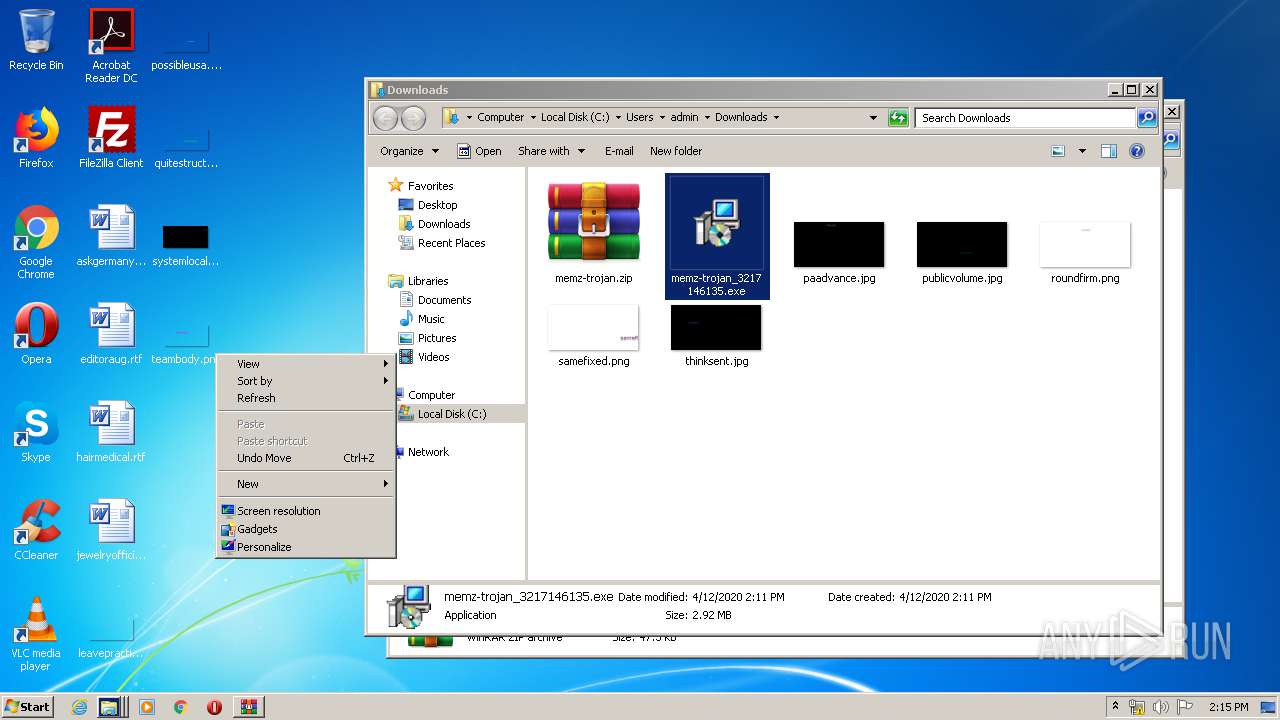The height and width of the screenshot is (720, 1280).
Task: Launch Opera desktop shortcut
Action: pyautogui.click(x=36, y=334)
